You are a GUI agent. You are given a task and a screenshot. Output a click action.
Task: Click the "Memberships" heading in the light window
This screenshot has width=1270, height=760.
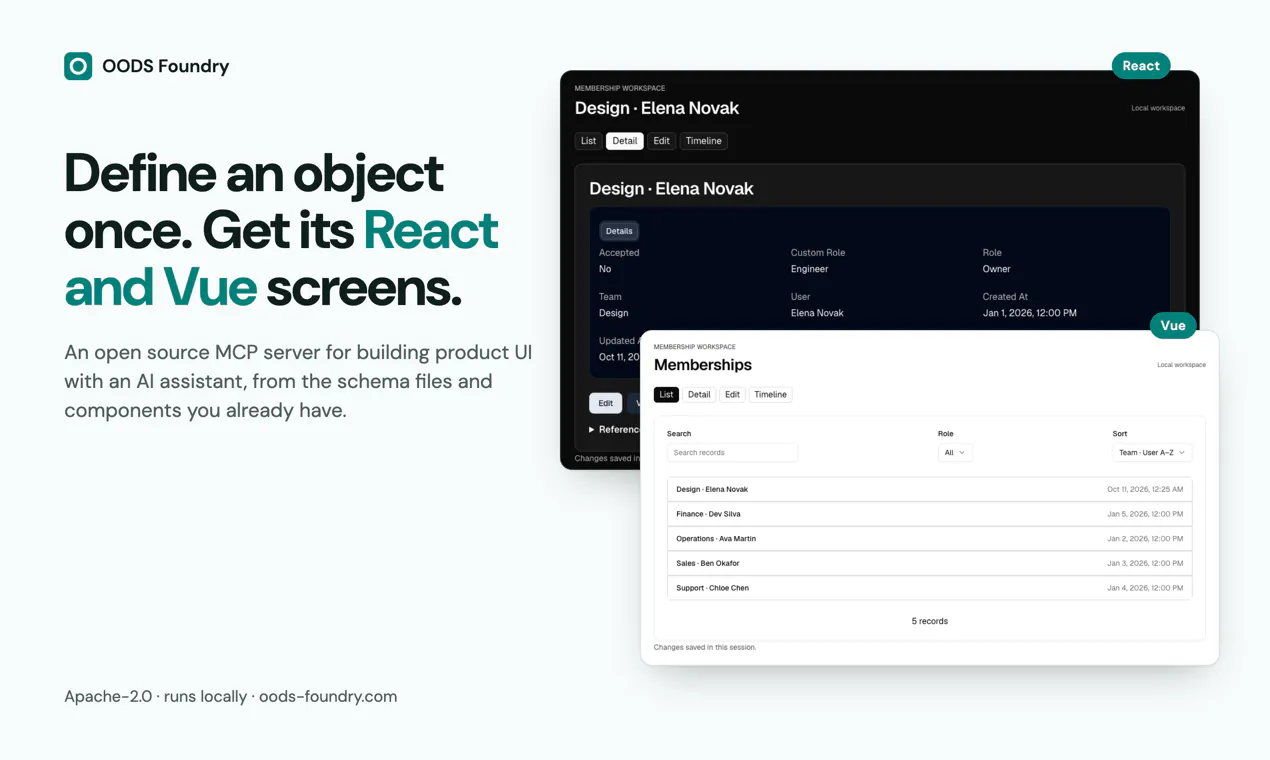coord(703,365)
